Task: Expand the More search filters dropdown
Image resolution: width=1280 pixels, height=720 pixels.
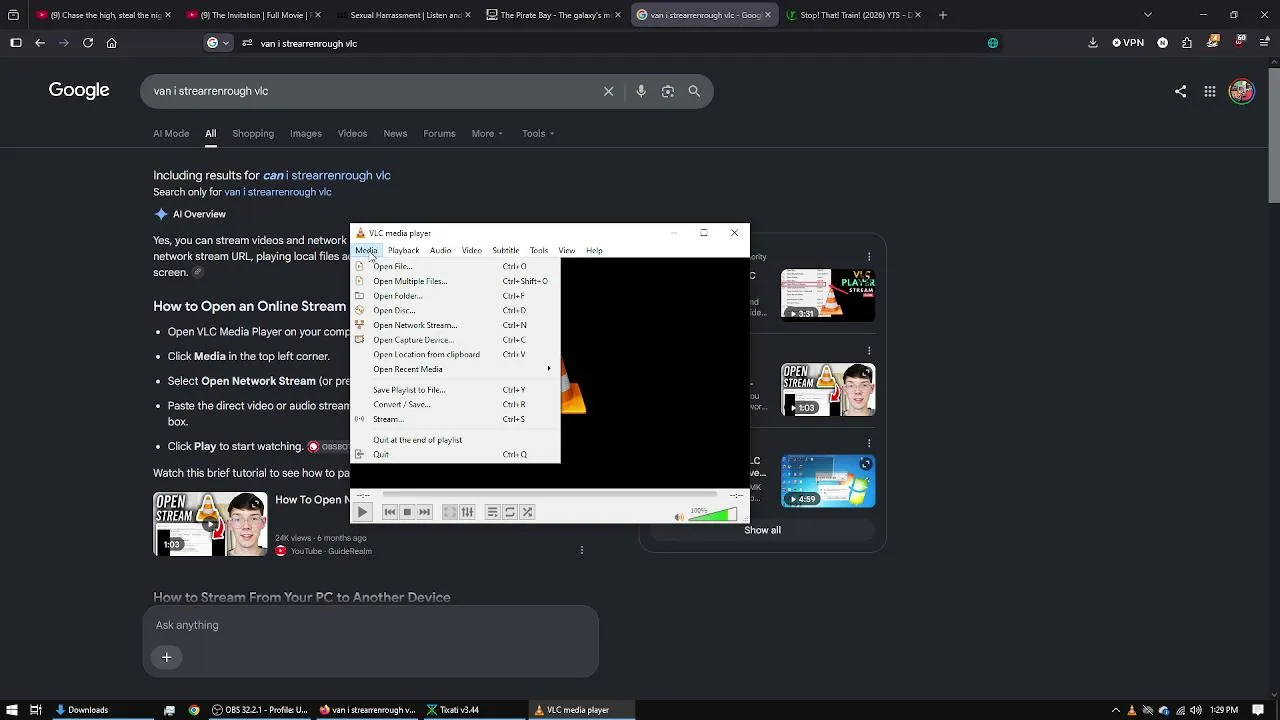Action: tap(487, 133)
